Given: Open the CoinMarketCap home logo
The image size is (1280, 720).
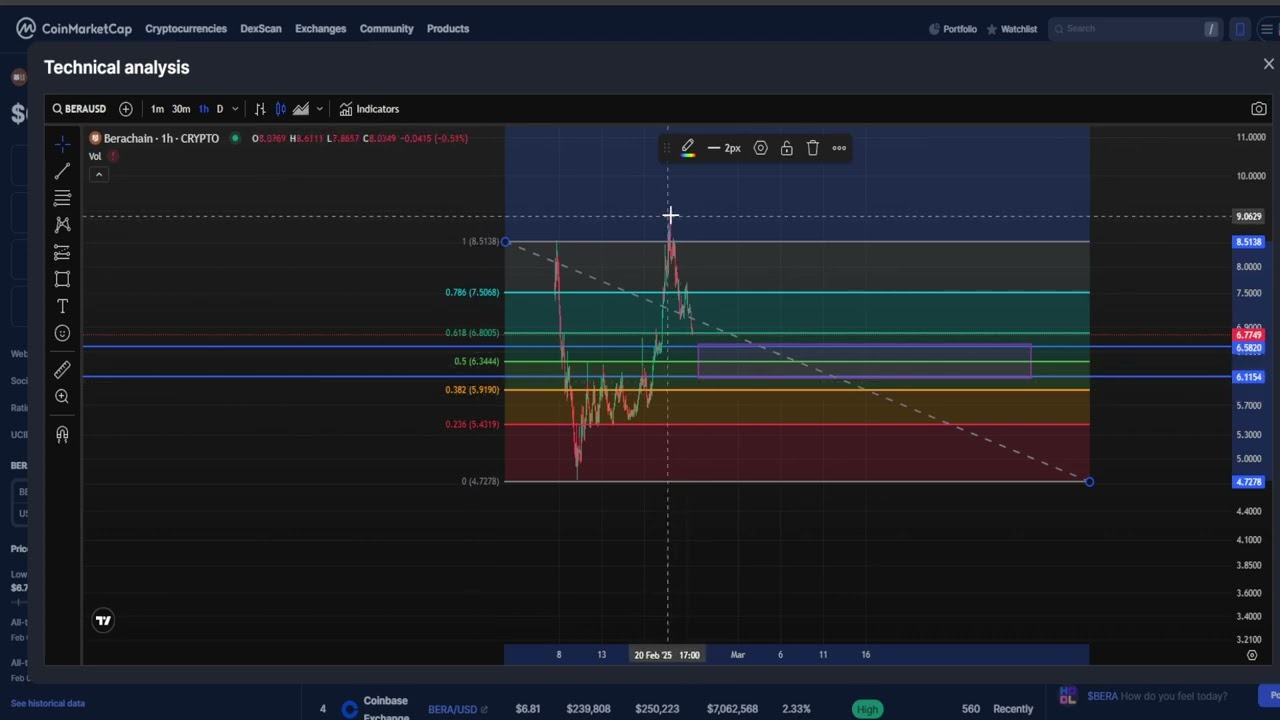Looking at the screenshot, I should [x=74, y=28].
